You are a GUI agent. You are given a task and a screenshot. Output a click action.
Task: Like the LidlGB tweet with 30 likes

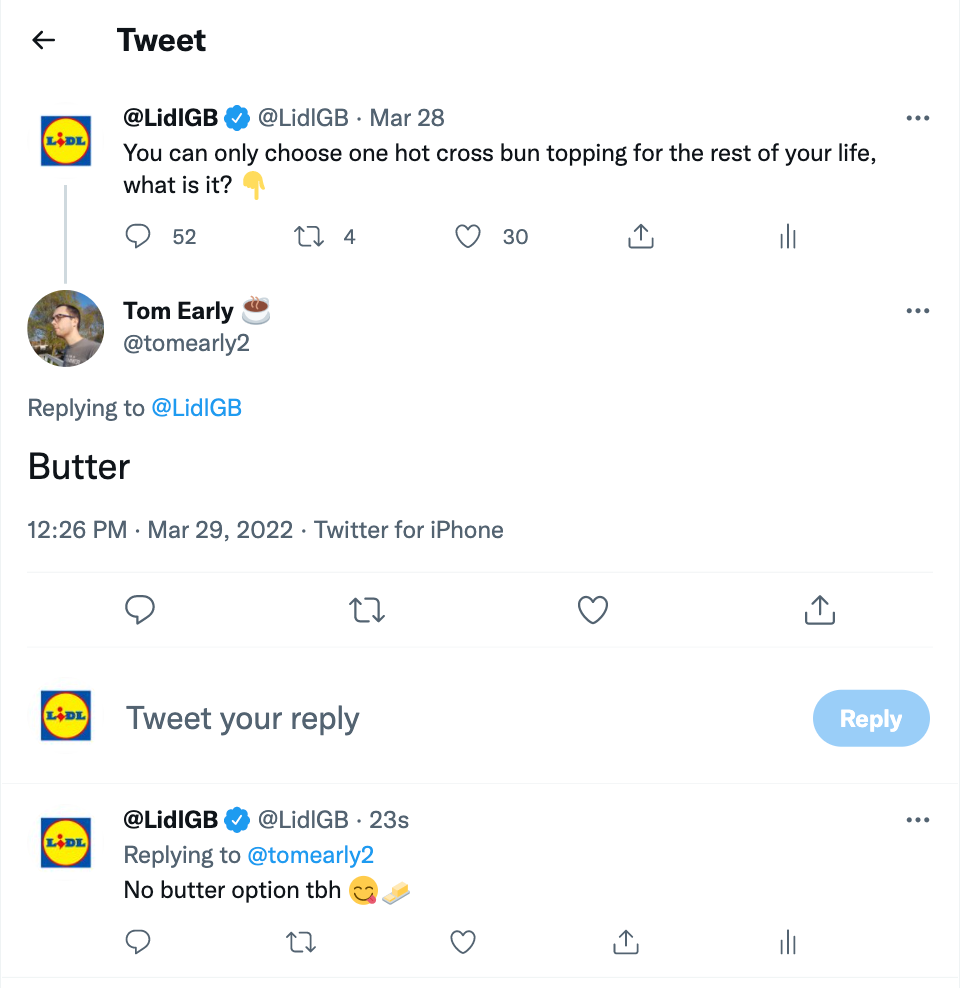[468, 237]
